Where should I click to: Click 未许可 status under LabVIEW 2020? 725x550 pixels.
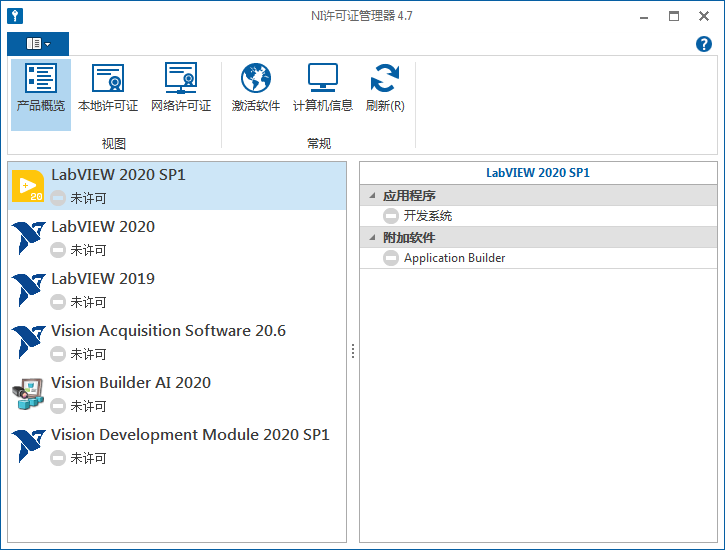click(88, 250)
